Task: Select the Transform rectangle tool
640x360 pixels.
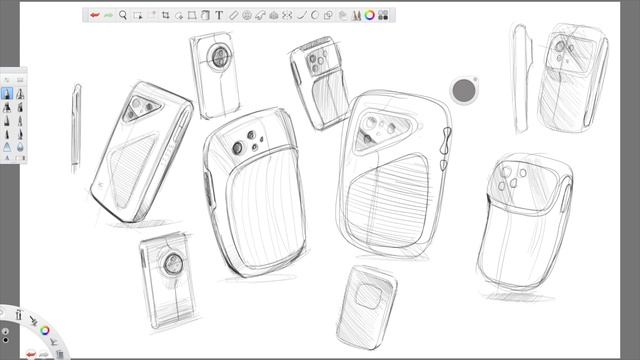Action: point(192,16)
